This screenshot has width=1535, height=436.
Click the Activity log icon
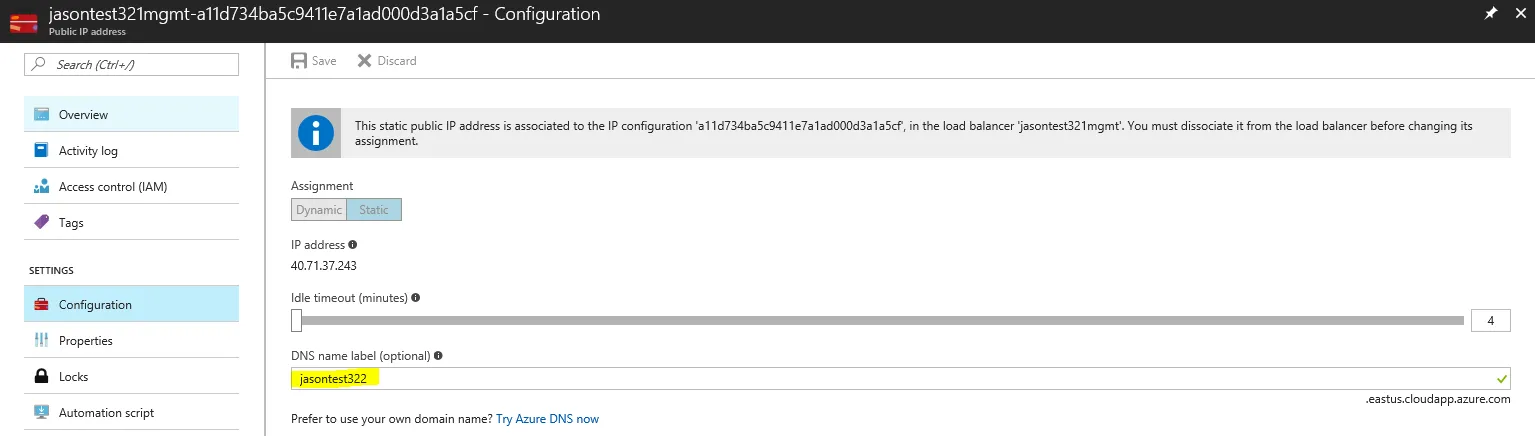41,151
